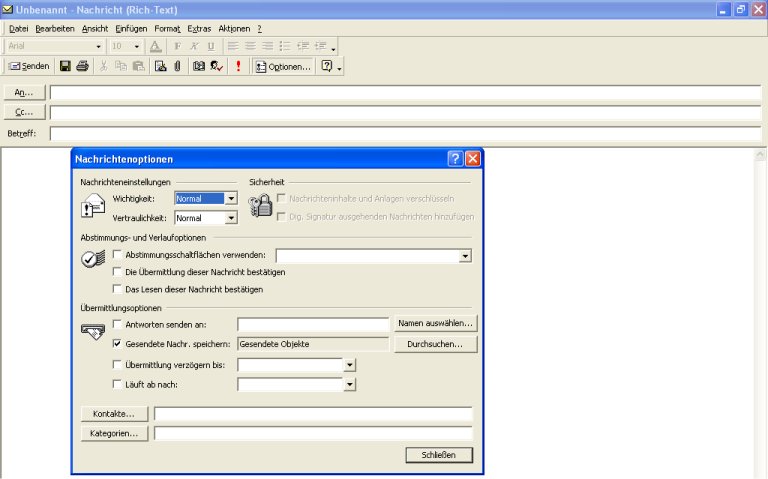The width and height of the screenshot is (768, 479).
Task: Enable Abstimmungsschaltflächen verwenden checkbox
Action: point(117,255)
